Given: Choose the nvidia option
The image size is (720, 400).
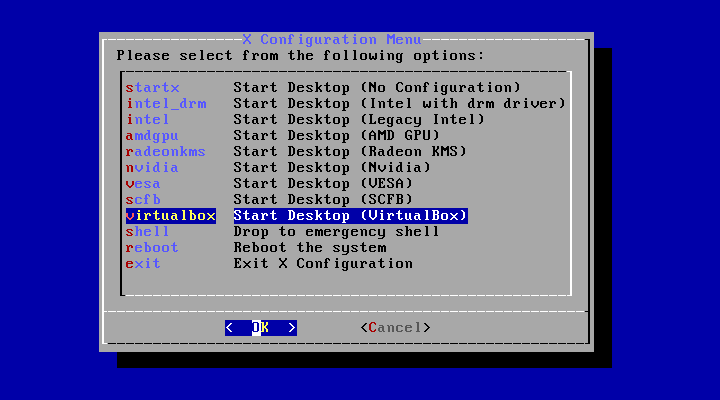Looking at the screenshot, I should (152, 168).
